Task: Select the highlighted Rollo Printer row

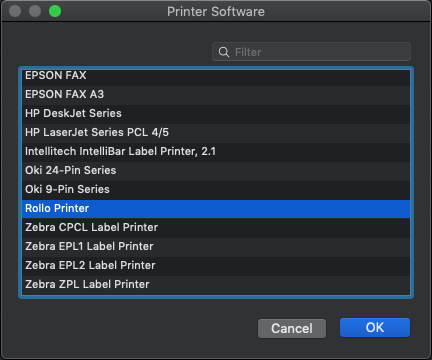Action: pyautogui.click(x=216, y=209)
